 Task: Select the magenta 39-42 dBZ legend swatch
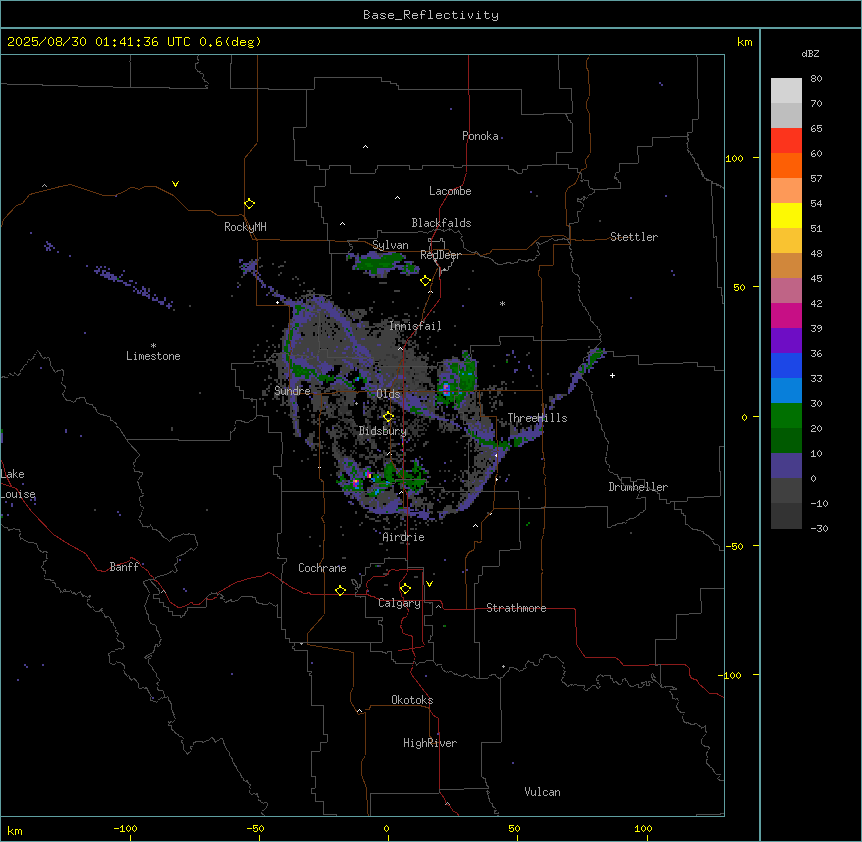point(786,315)
